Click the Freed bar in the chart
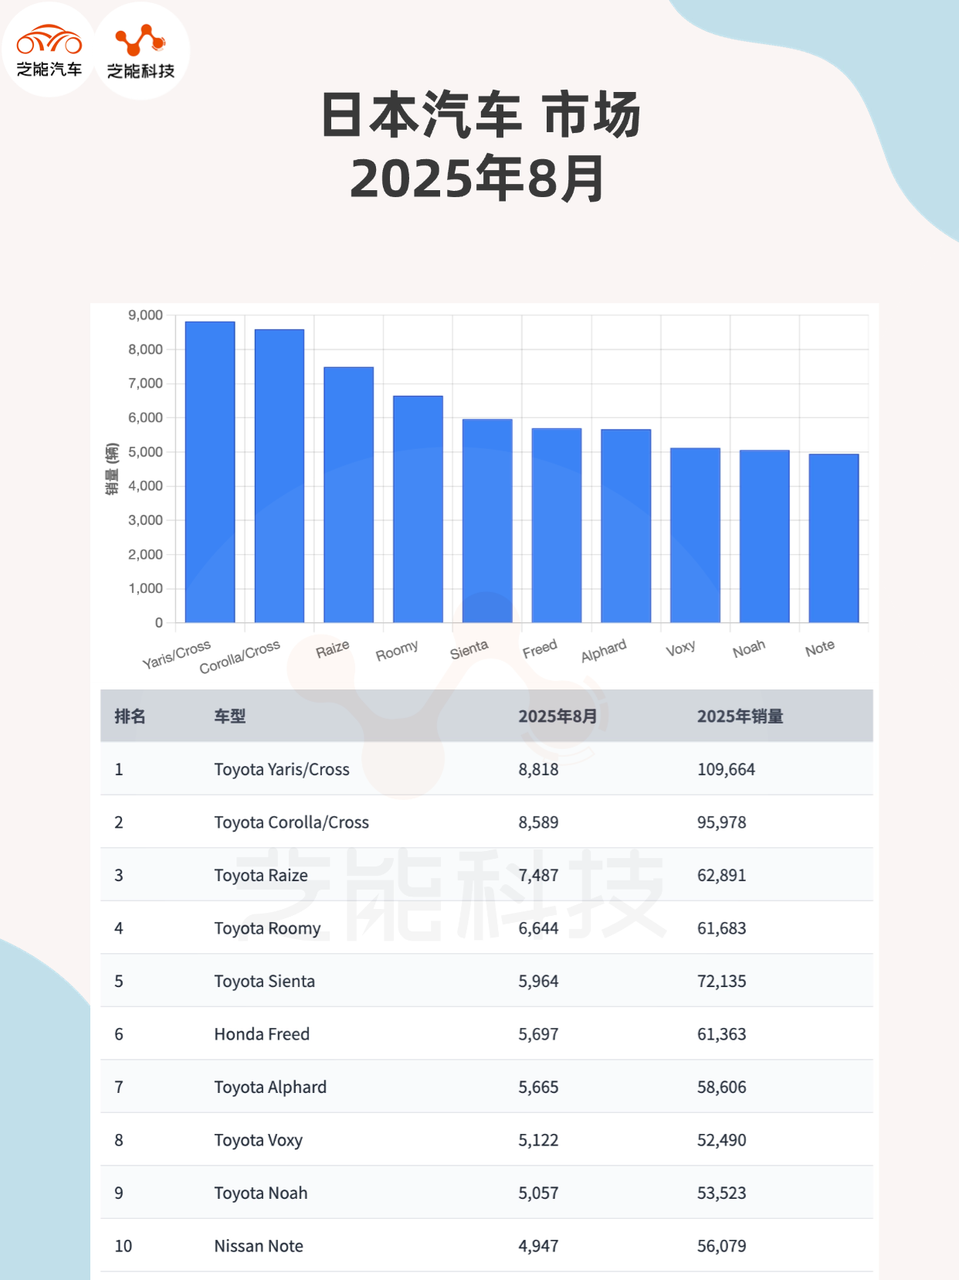 pyautogui.click(x=556, y=525)
